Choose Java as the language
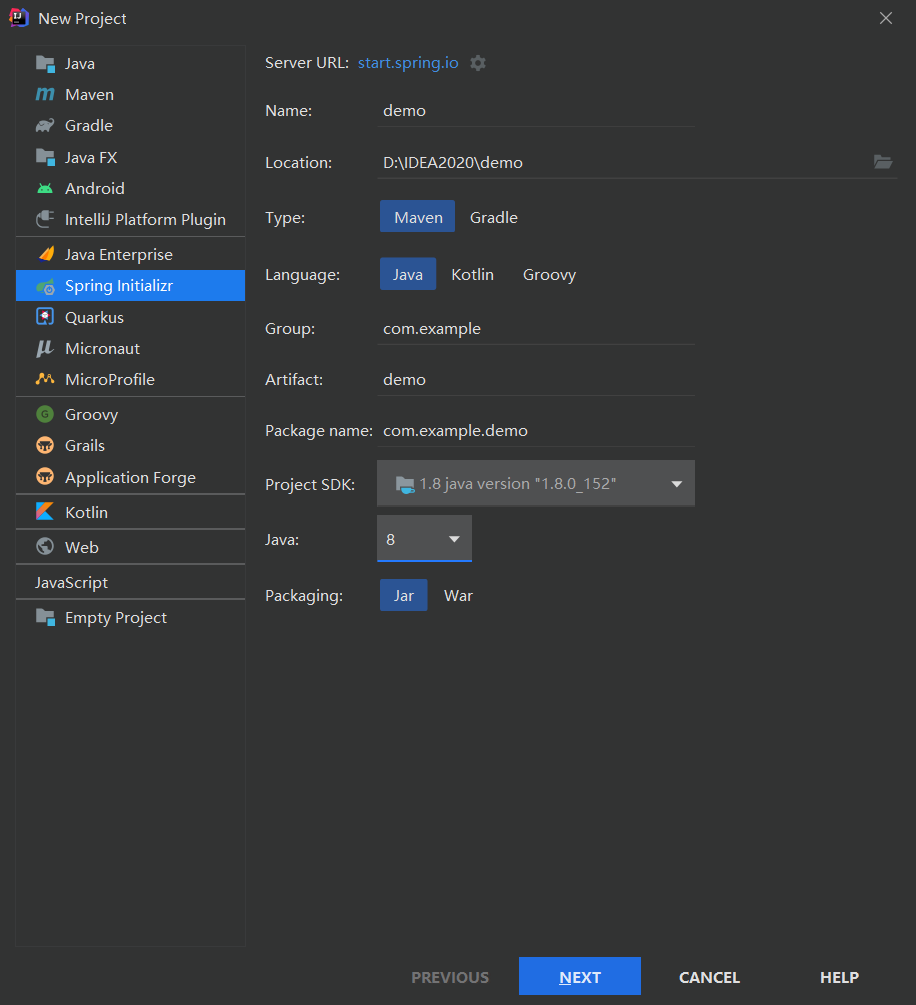 point(408,274)
